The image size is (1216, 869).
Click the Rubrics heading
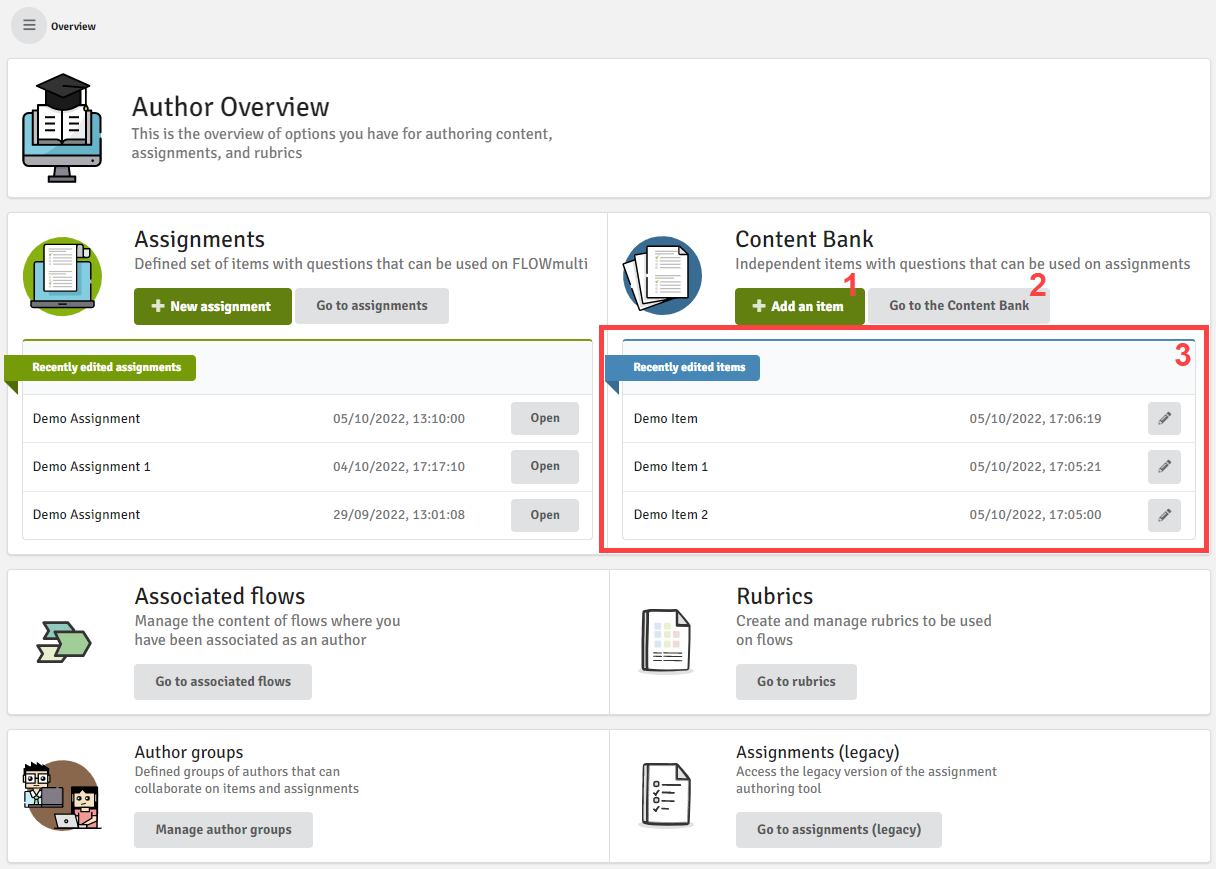[775, 597]
